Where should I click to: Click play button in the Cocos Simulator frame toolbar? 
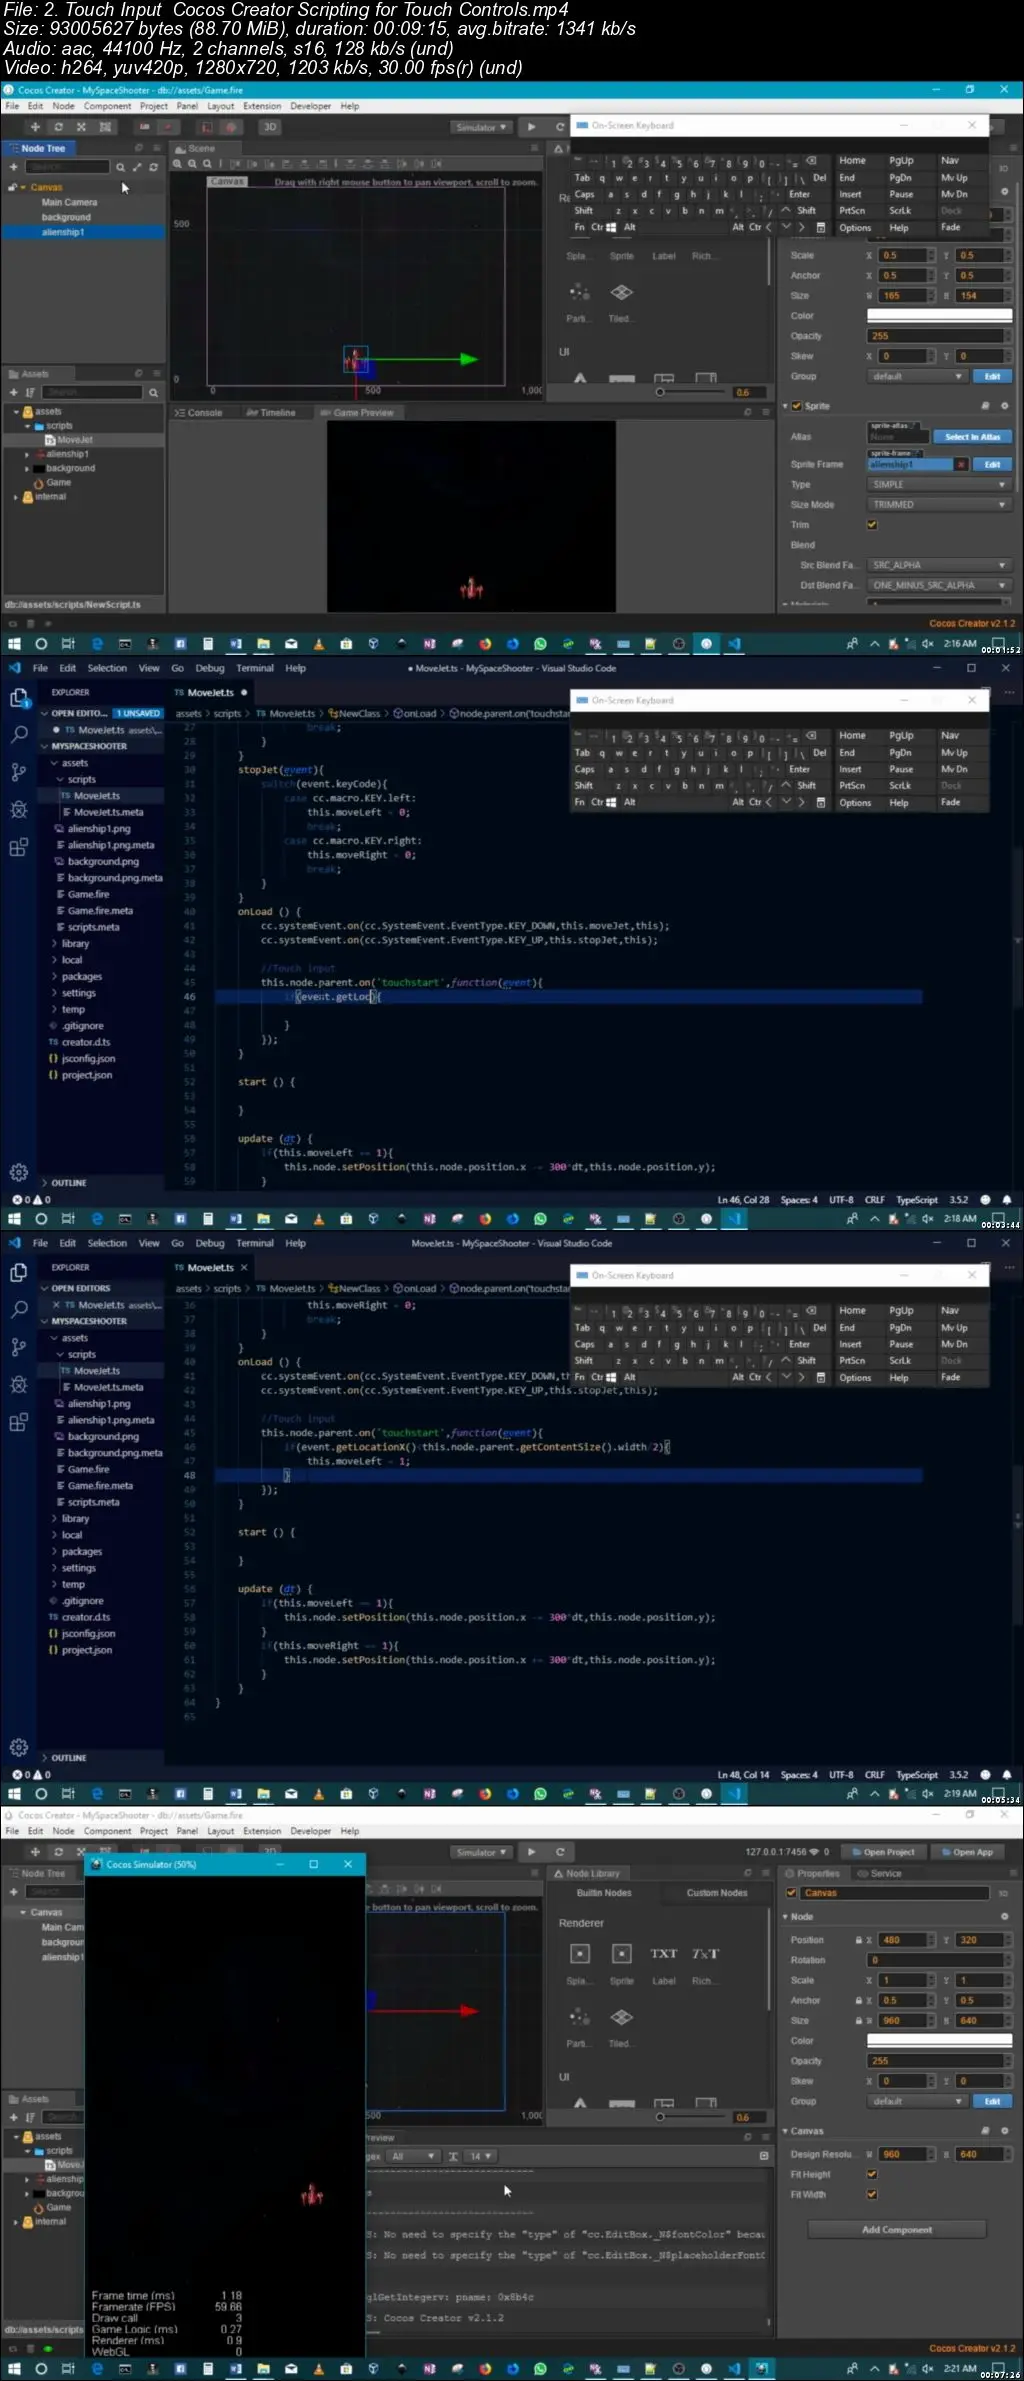(531, 1852)
